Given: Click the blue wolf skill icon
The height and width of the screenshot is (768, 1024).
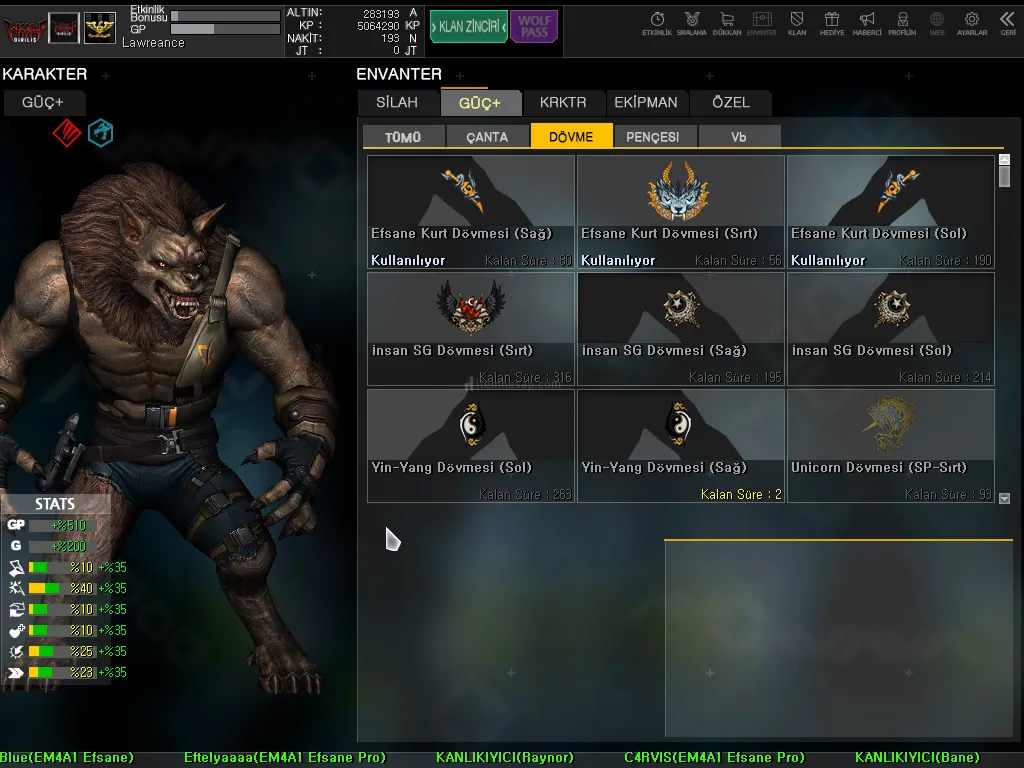Looking at the screenshot, I should (x=100, y=132).
